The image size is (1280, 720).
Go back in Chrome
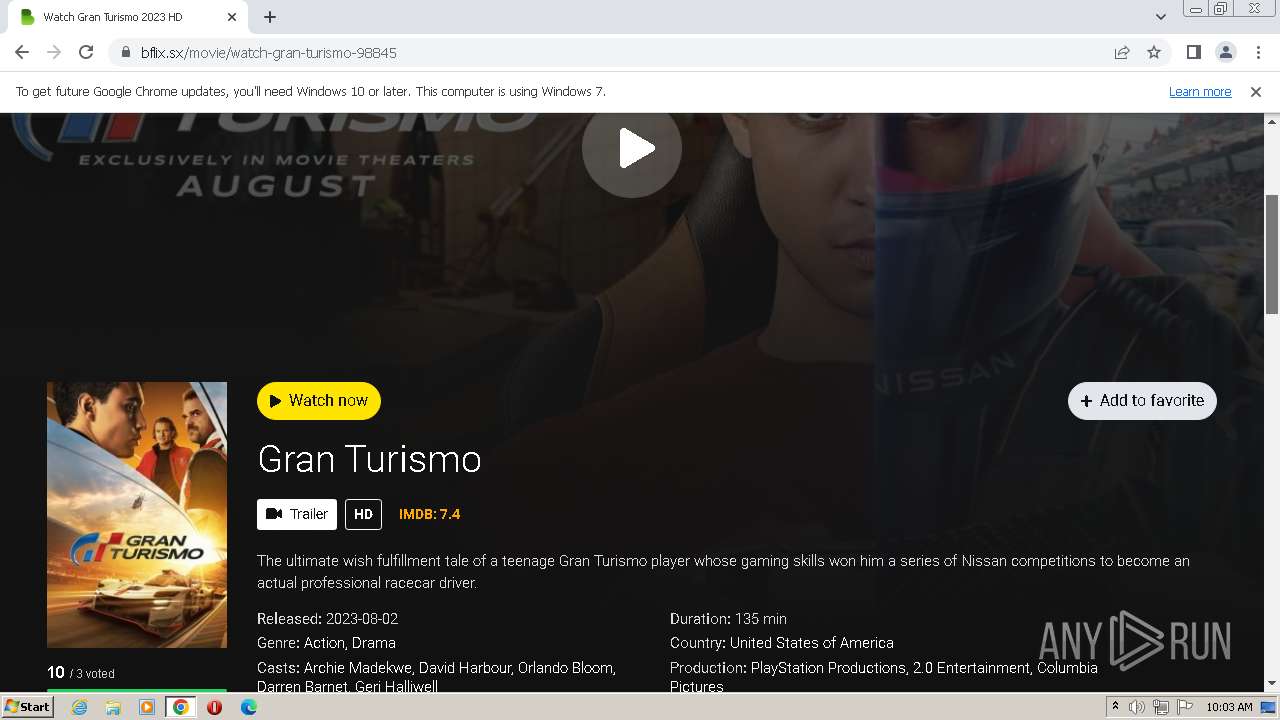point(22,52)
